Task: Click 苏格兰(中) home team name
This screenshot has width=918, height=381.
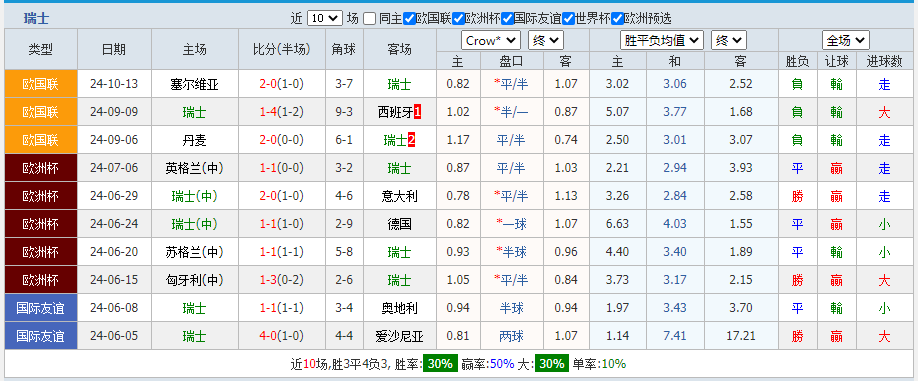Action: coord(194,252)
